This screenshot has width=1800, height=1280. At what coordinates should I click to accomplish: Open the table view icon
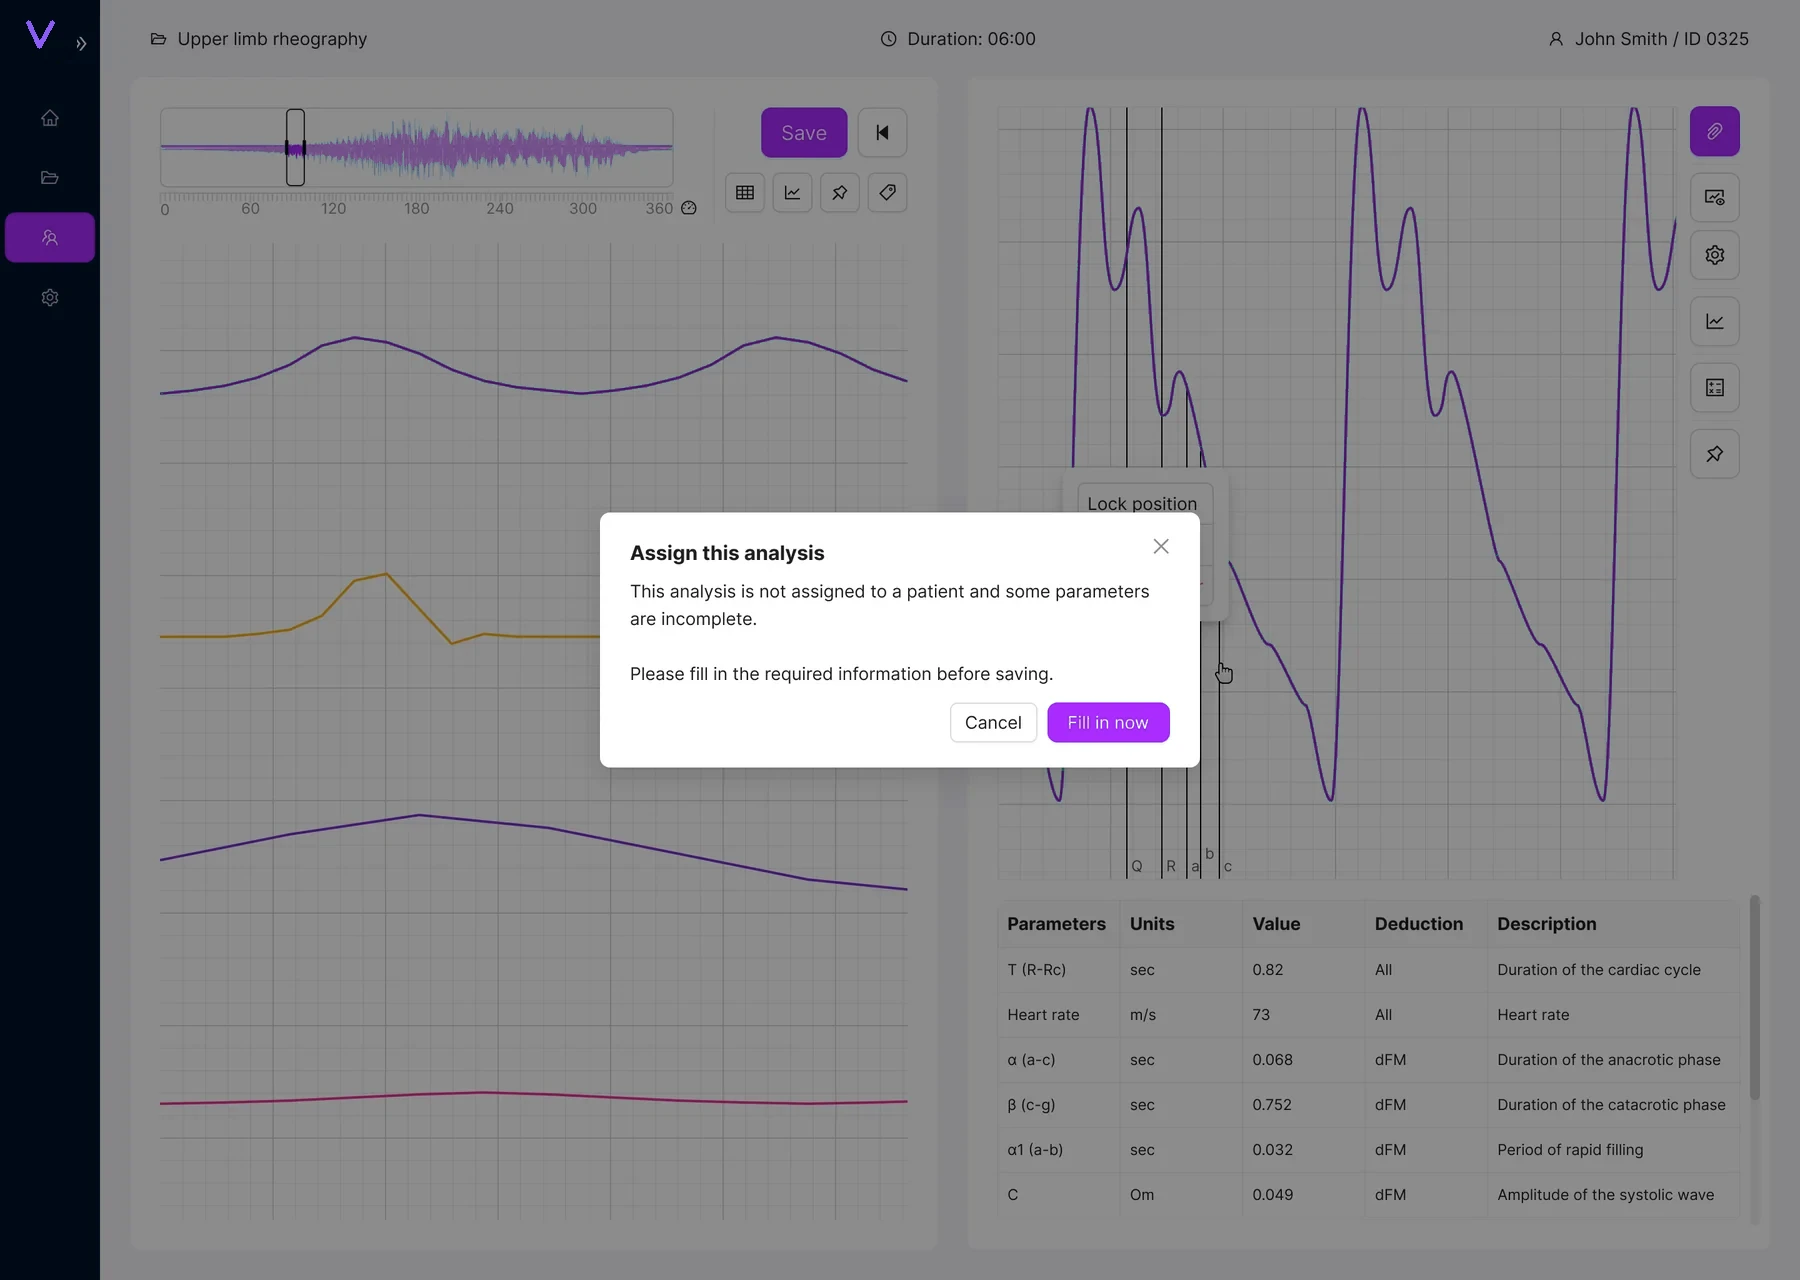tap(745, 193)
